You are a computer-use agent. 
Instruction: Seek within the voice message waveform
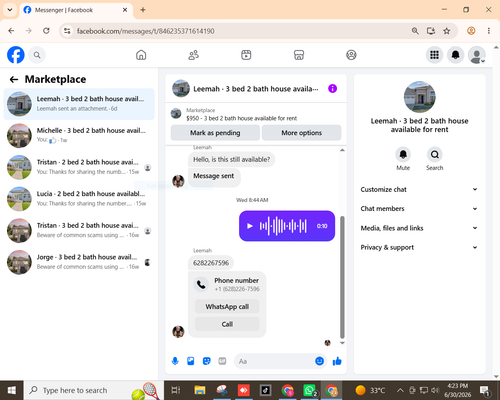(x=283, y=226)
